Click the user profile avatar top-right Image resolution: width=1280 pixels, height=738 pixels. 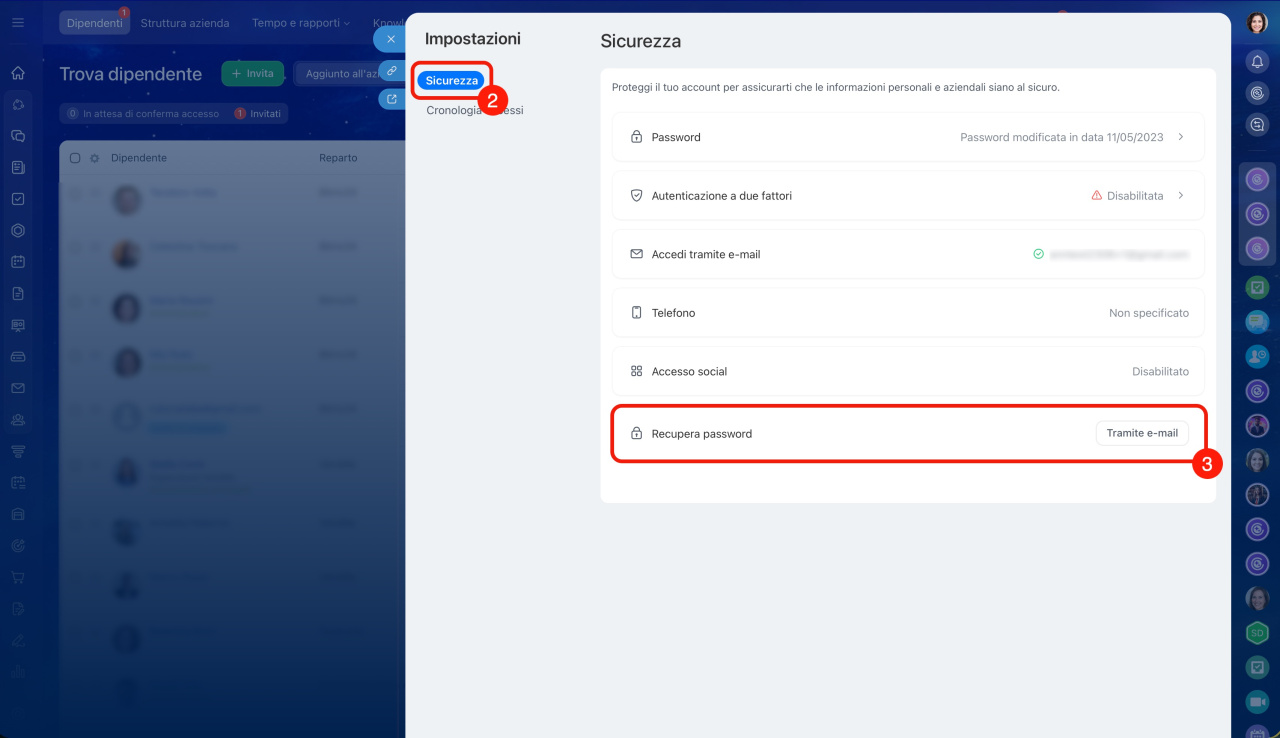coord(1257,22)
